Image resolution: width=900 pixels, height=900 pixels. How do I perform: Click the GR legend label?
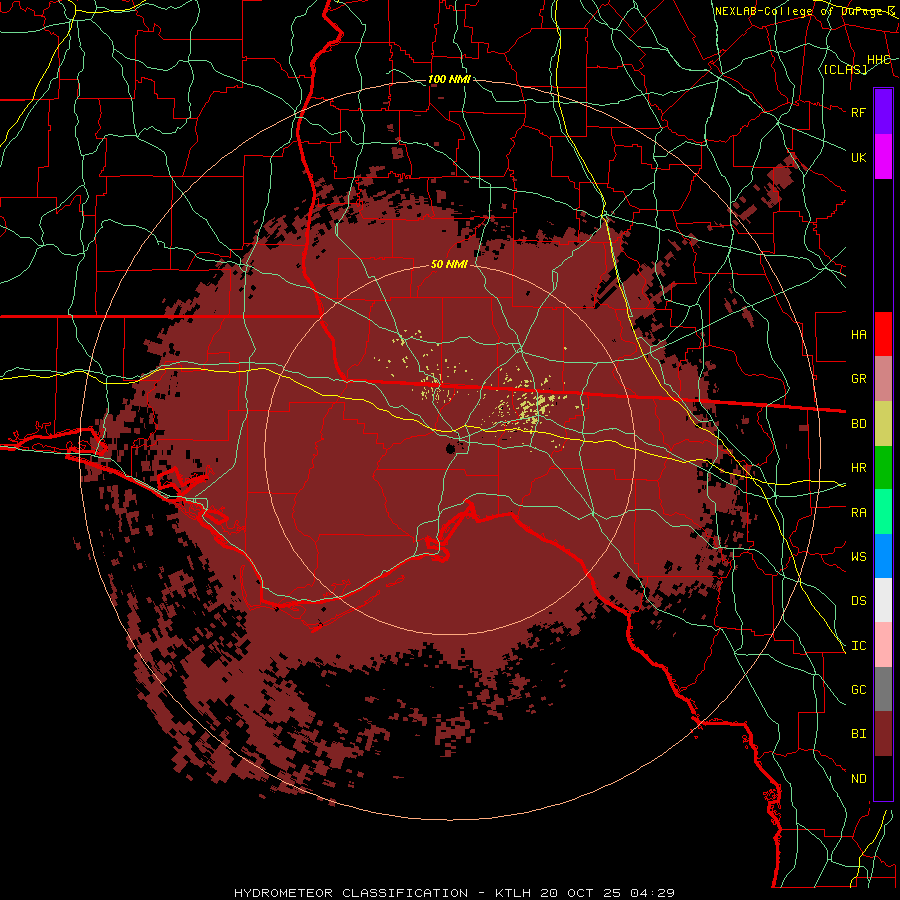858,379
